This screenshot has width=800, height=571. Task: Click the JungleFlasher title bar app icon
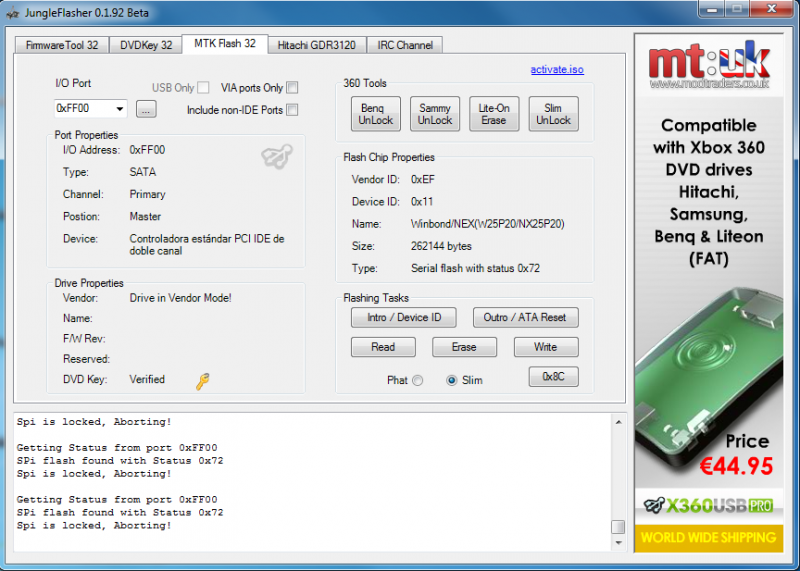(x=12, y=12)
